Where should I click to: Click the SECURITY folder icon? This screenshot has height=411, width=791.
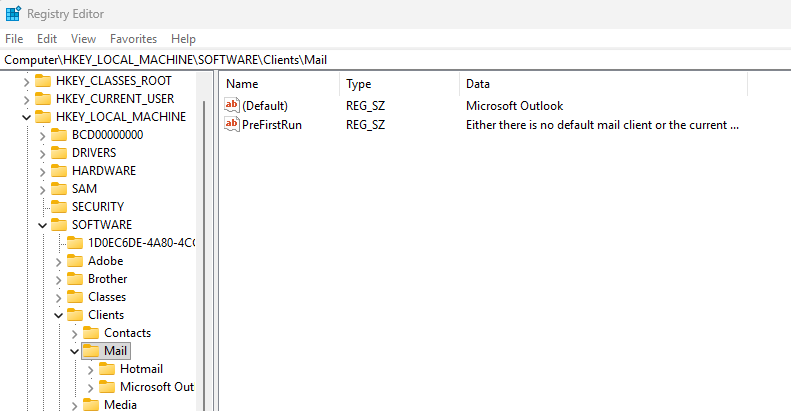click(59, 207)
